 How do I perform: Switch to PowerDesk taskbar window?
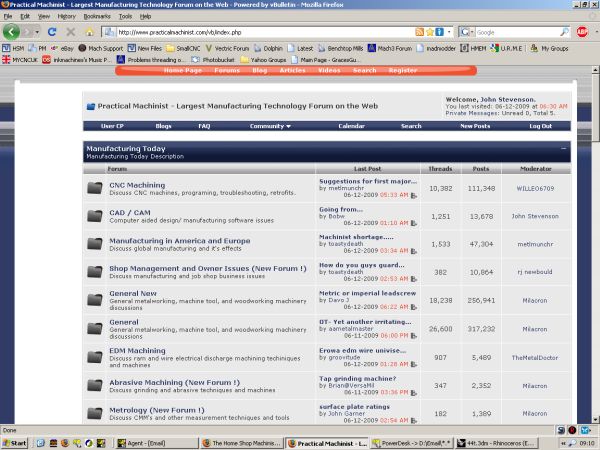point(411,443)
